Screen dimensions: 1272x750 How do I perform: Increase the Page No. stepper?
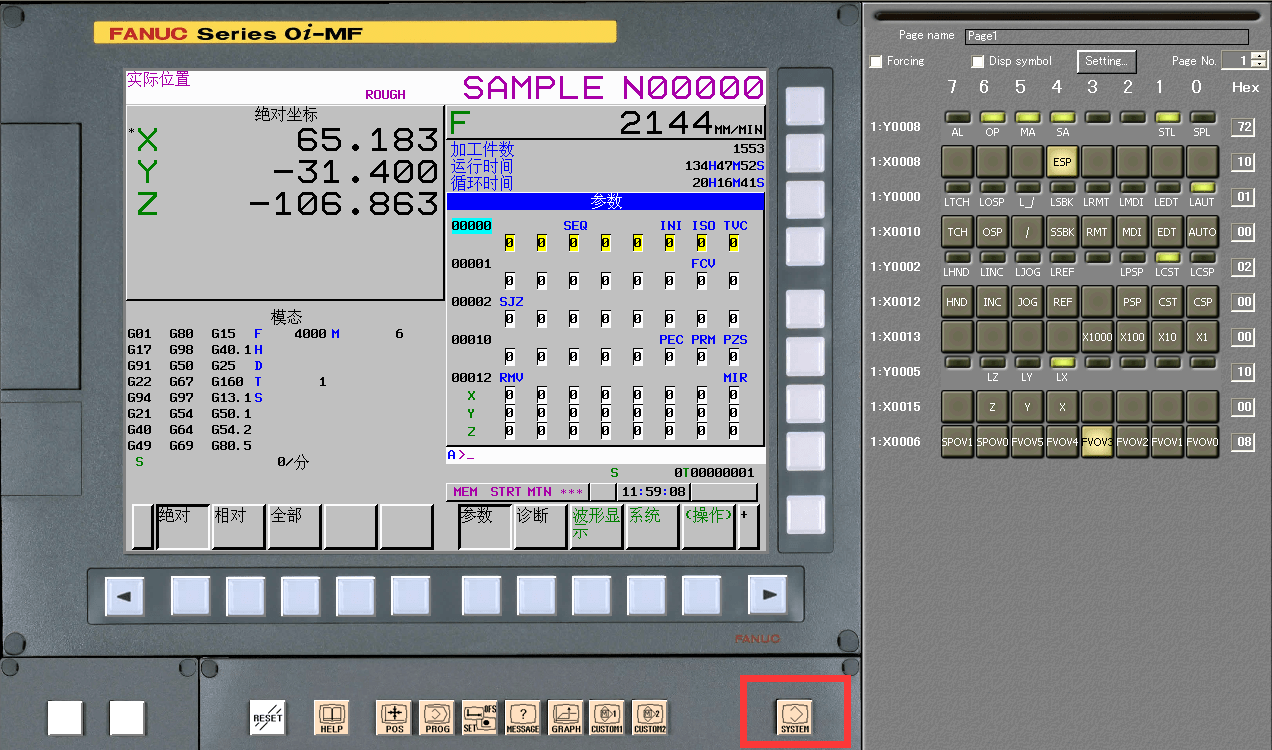coord(1259,56)
